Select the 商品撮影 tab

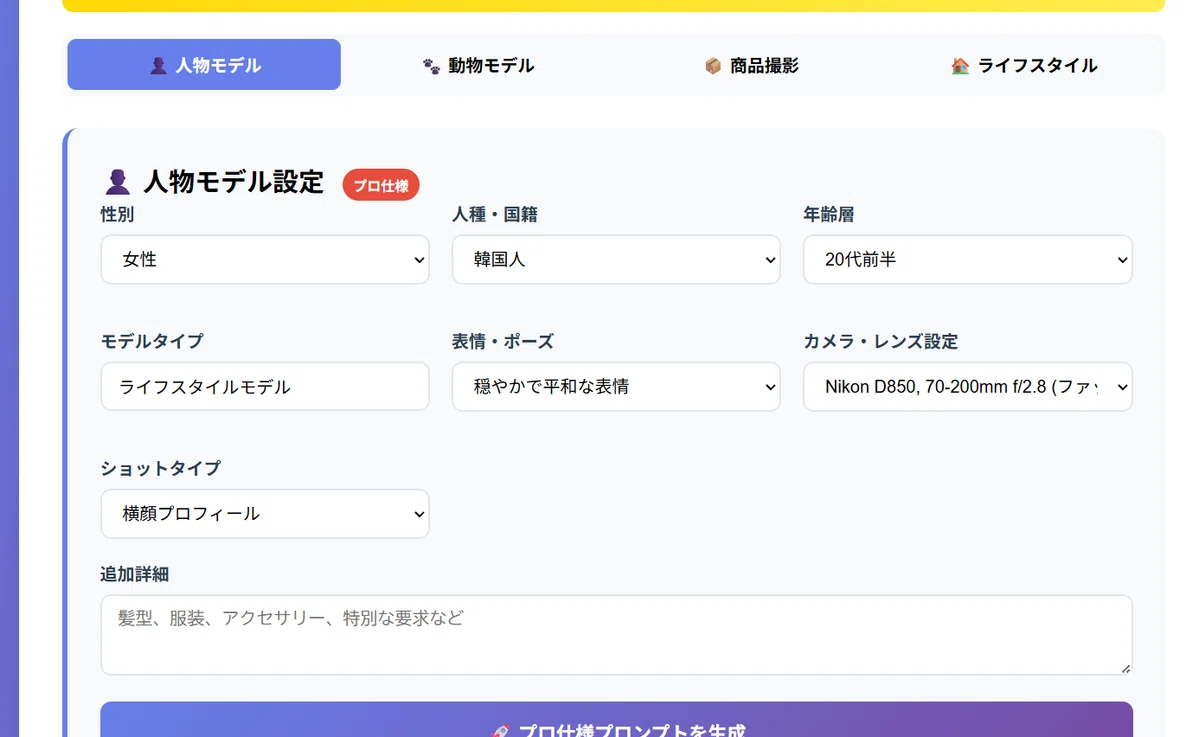tap(752, 65)
